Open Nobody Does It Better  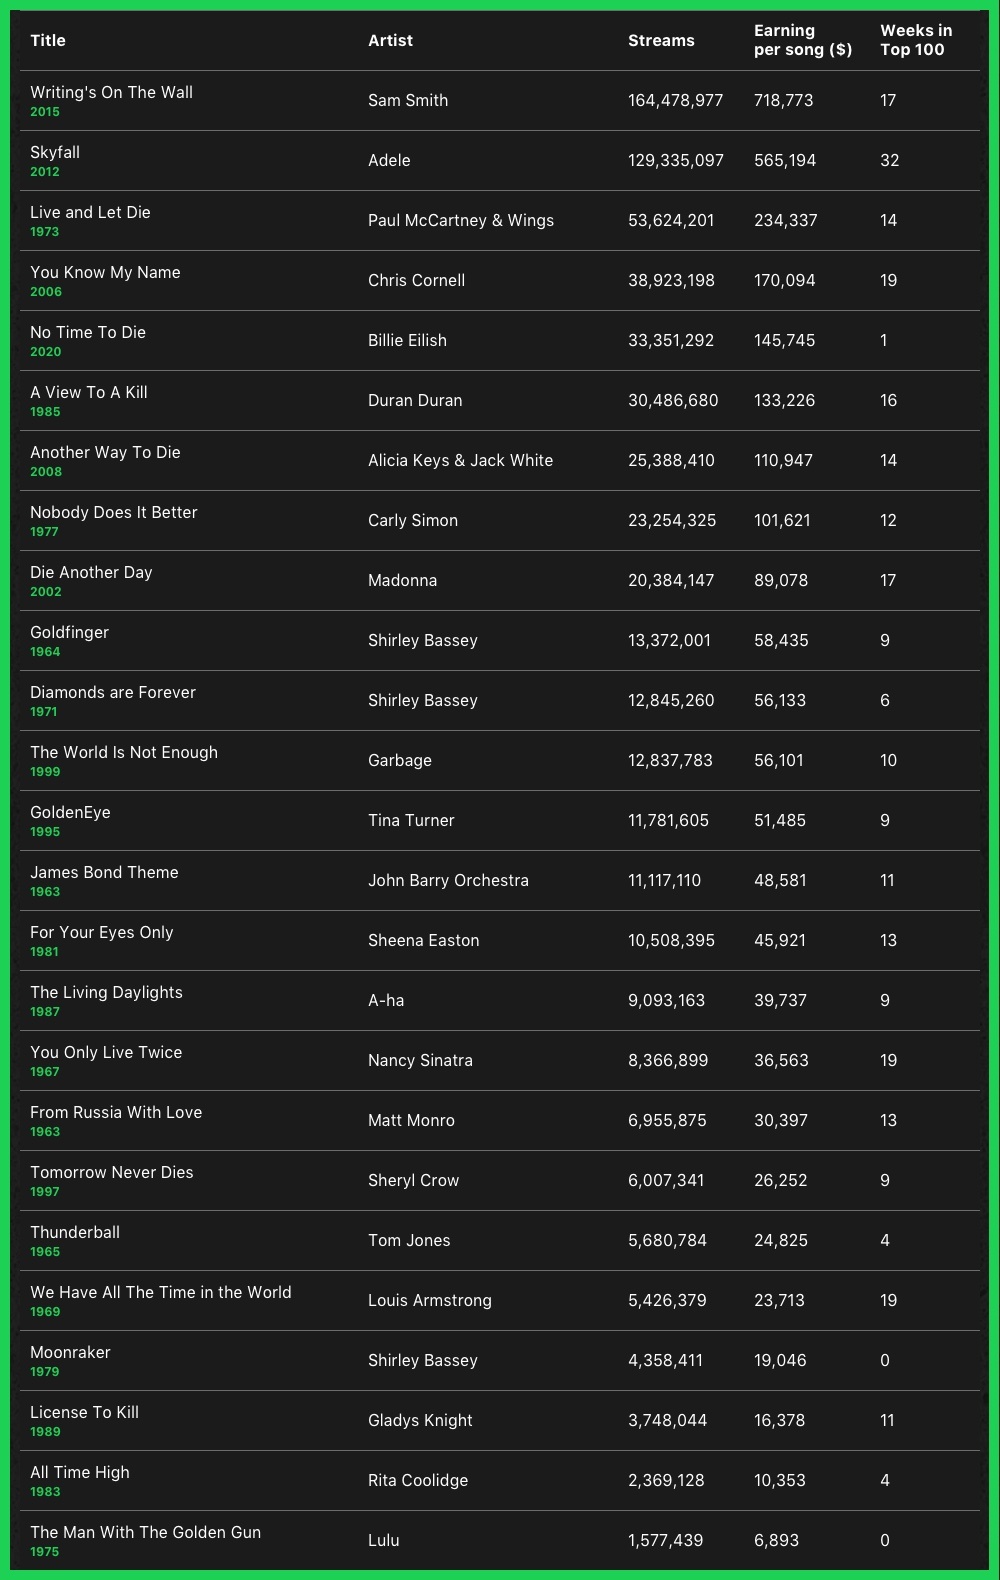coord(113,513)
